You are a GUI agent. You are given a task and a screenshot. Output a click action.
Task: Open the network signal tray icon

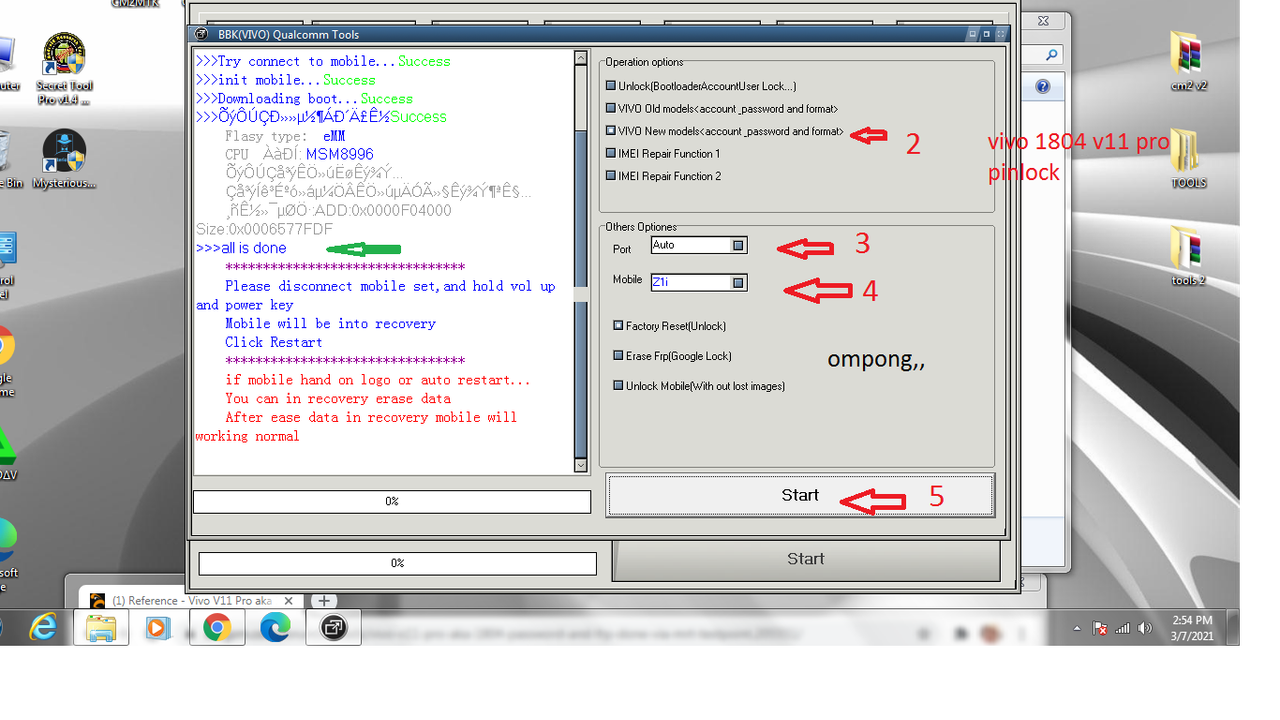point(1122,629)
